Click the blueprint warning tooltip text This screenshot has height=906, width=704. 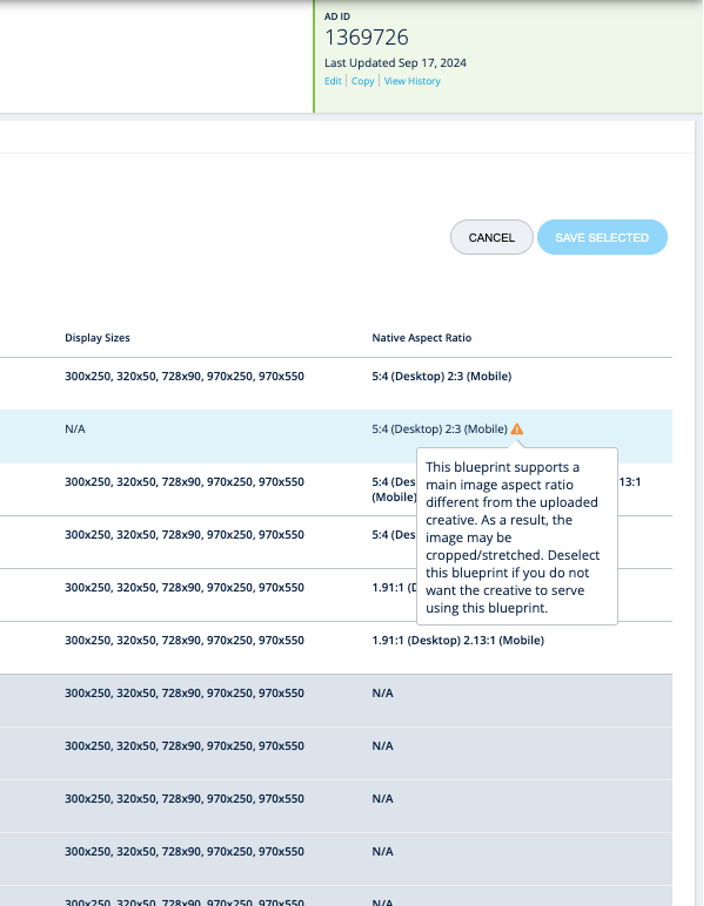point(516,537)
